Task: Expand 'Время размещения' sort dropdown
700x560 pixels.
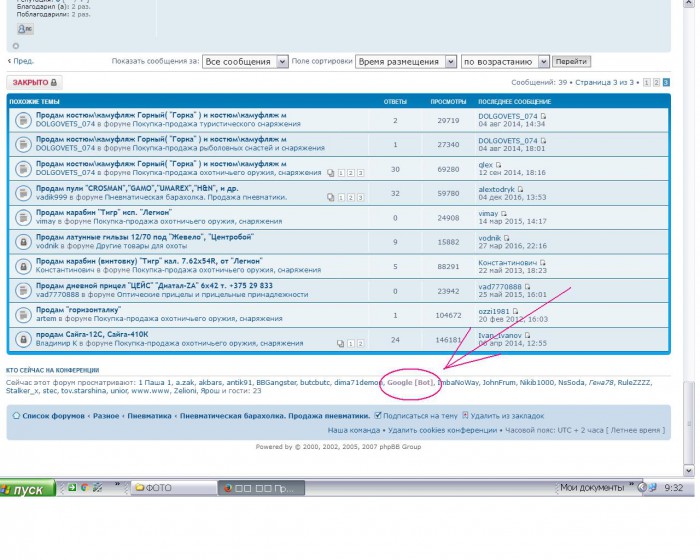Action: point(405,61)
